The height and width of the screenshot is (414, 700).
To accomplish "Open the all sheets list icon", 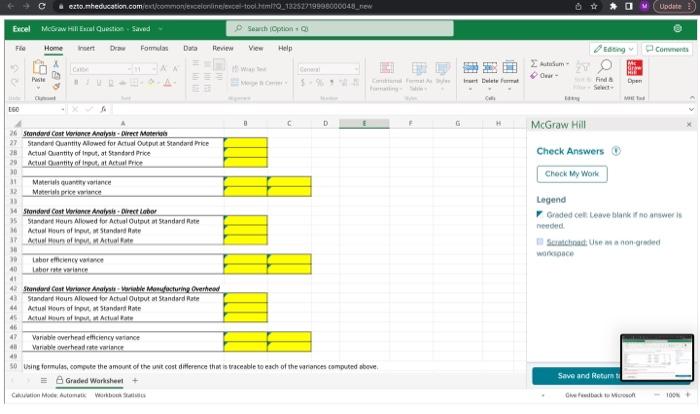I will tap(43, 381).
